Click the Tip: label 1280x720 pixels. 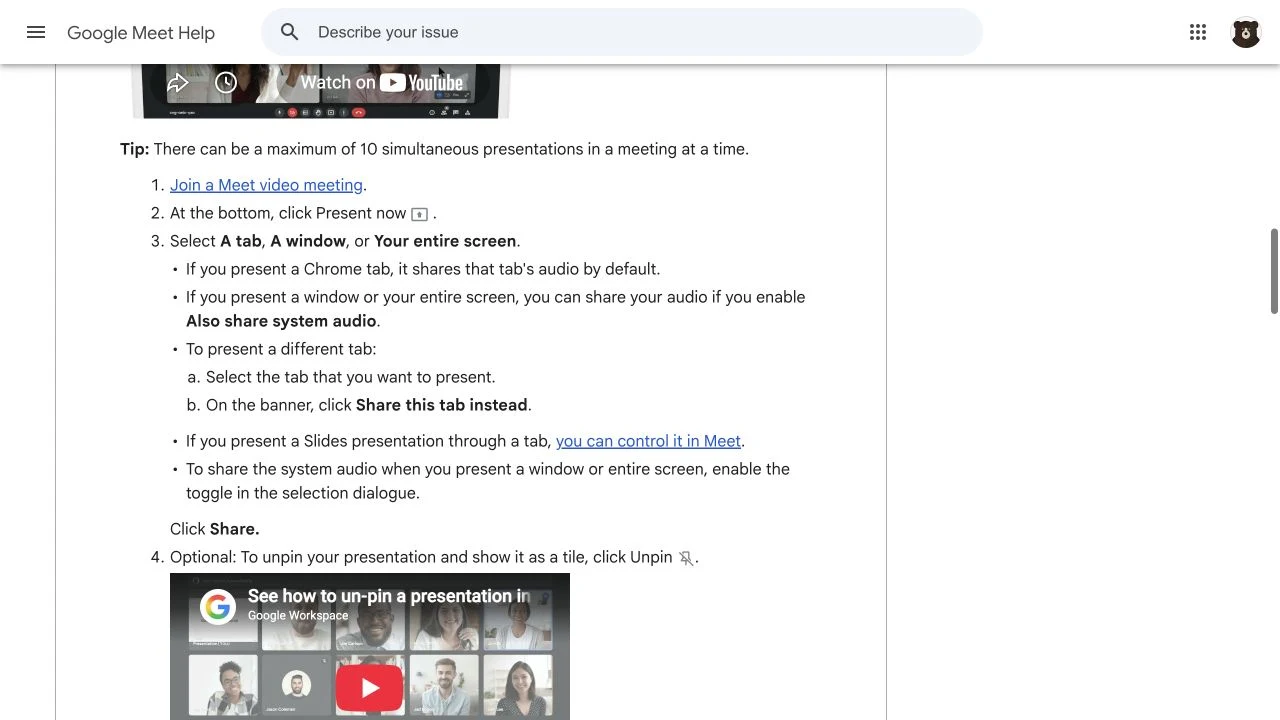[x=135, y=149]
